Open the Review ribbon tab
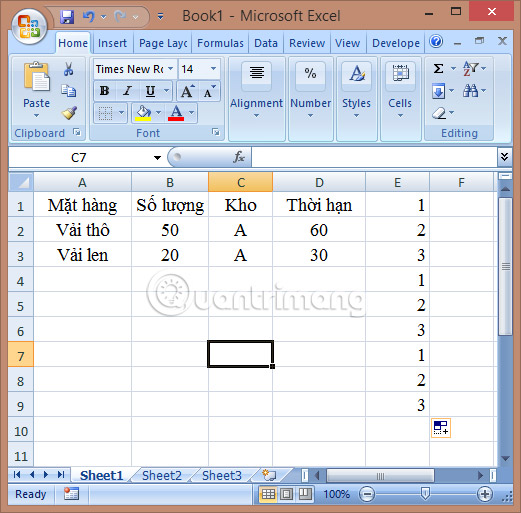 pos(307,43)
